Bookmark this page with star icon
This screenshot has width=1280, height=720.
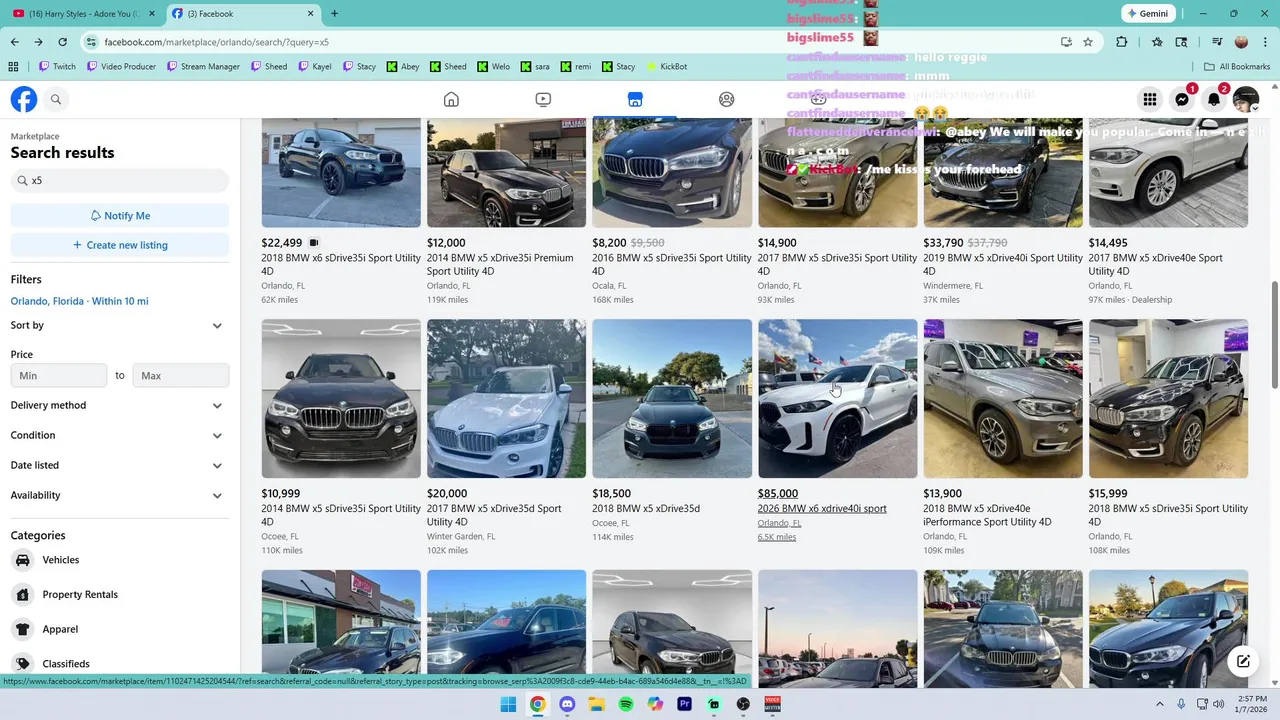(x=1088, y=42)
